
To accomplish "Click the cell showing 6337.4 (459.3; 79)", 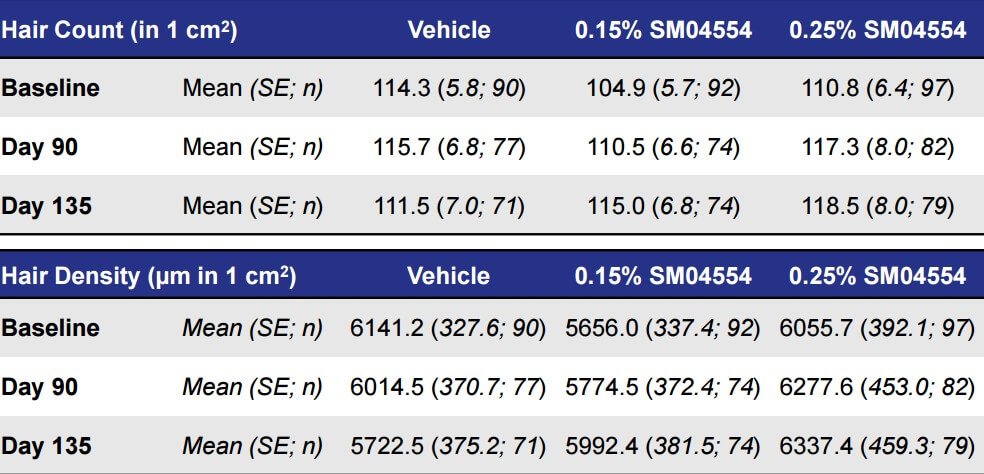I will [877, 446].
